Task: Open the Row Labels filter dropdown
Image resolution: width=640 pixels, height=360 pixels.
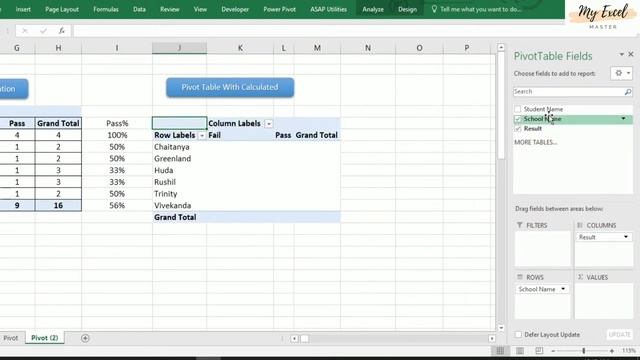Action: pyautogui.click(x=202, y=136)
